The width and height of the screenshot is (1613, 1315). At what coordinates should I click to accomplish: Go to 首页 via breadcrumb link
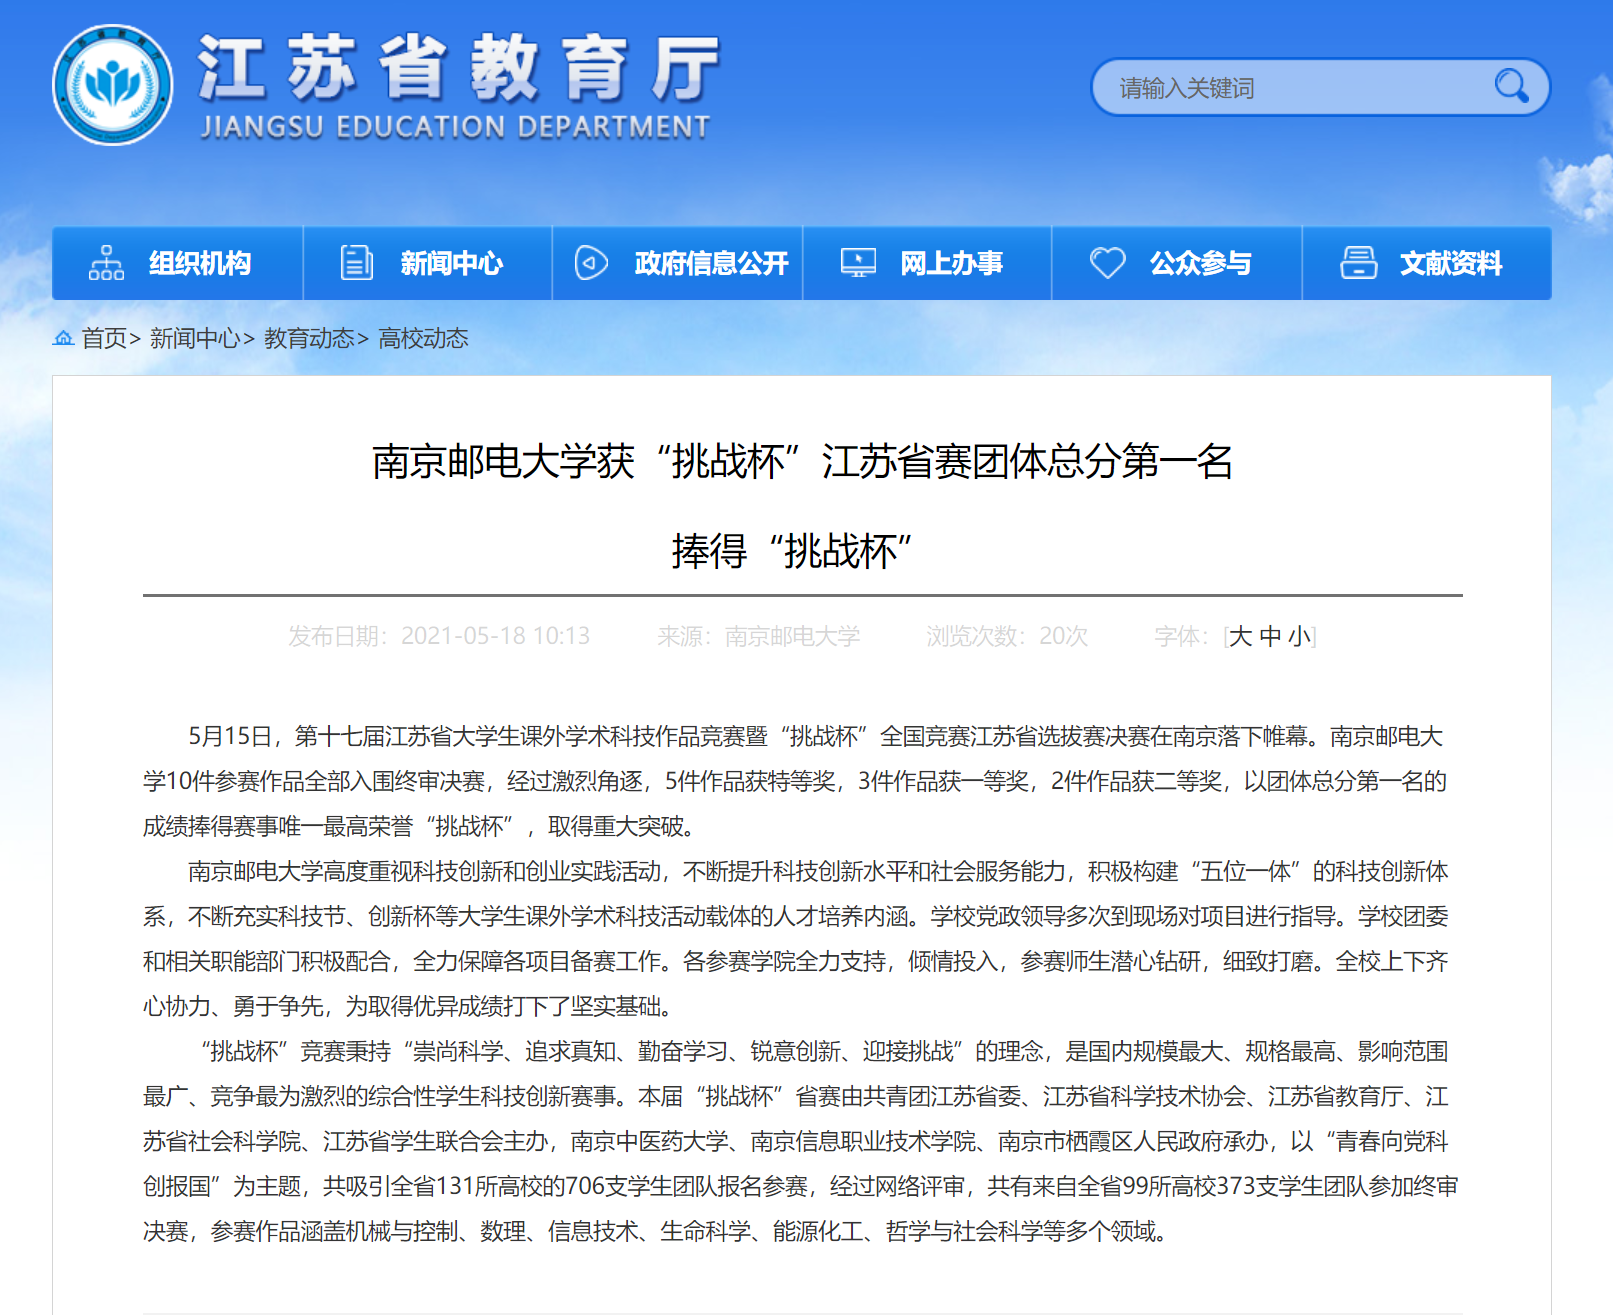104,339
